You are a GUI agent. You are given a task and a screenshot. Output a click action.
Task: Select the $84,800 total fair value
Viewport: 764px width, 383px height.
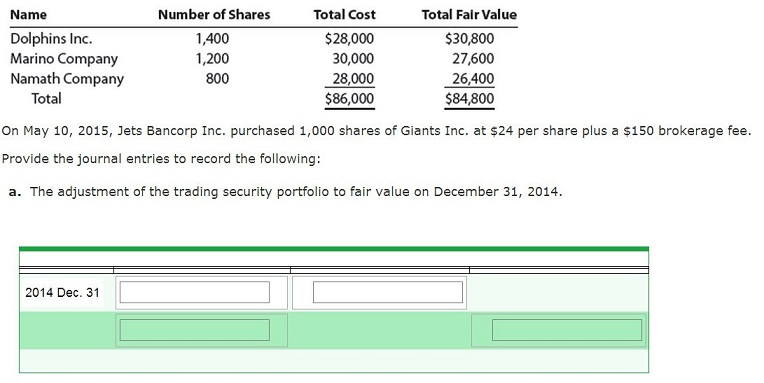470,99
